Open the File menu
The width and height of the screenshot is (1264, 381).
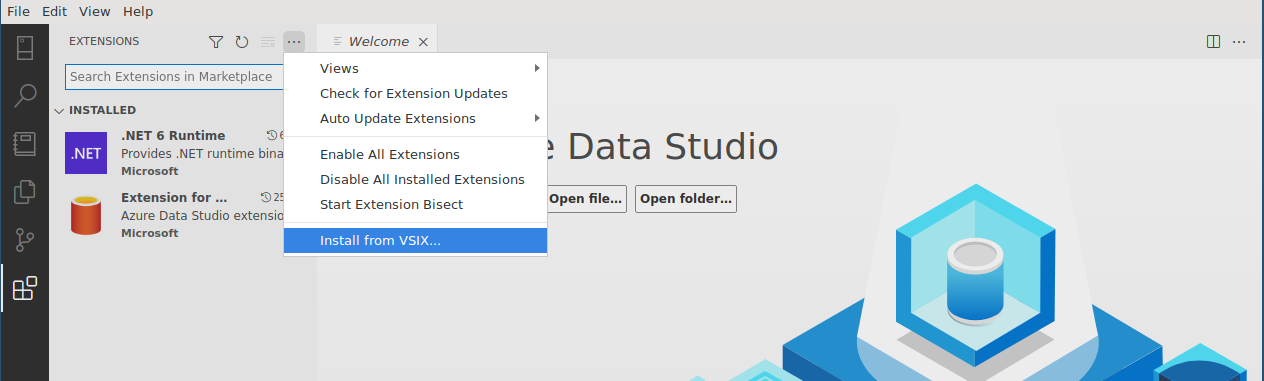point(18,11)
